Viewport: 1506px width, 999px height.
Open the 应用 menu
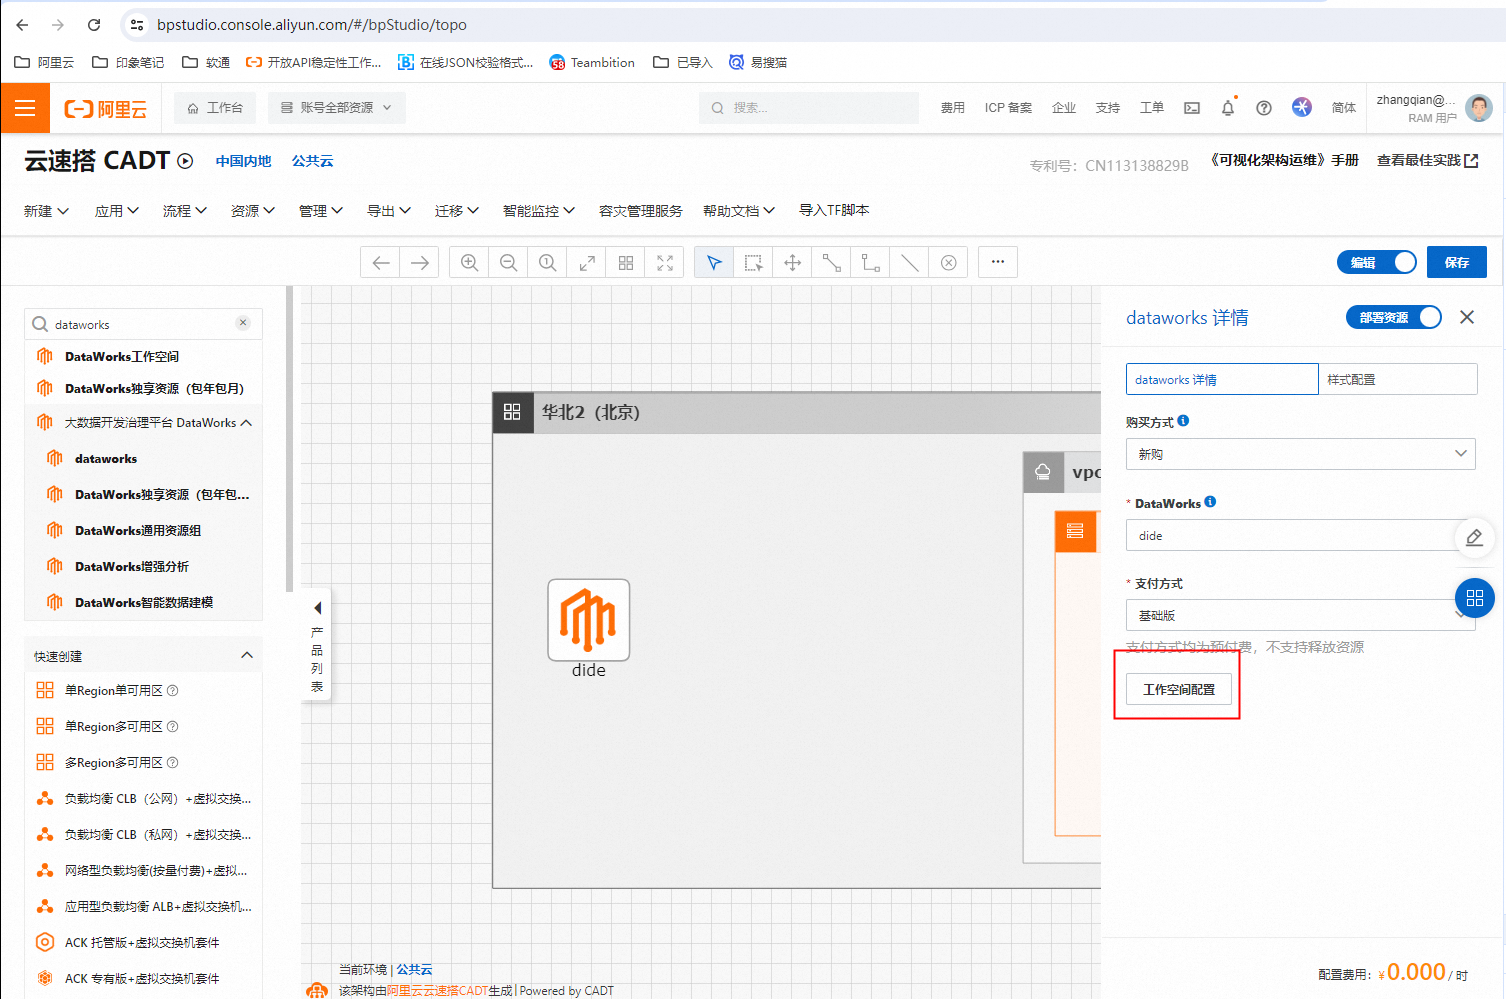[x=117, y=211]
